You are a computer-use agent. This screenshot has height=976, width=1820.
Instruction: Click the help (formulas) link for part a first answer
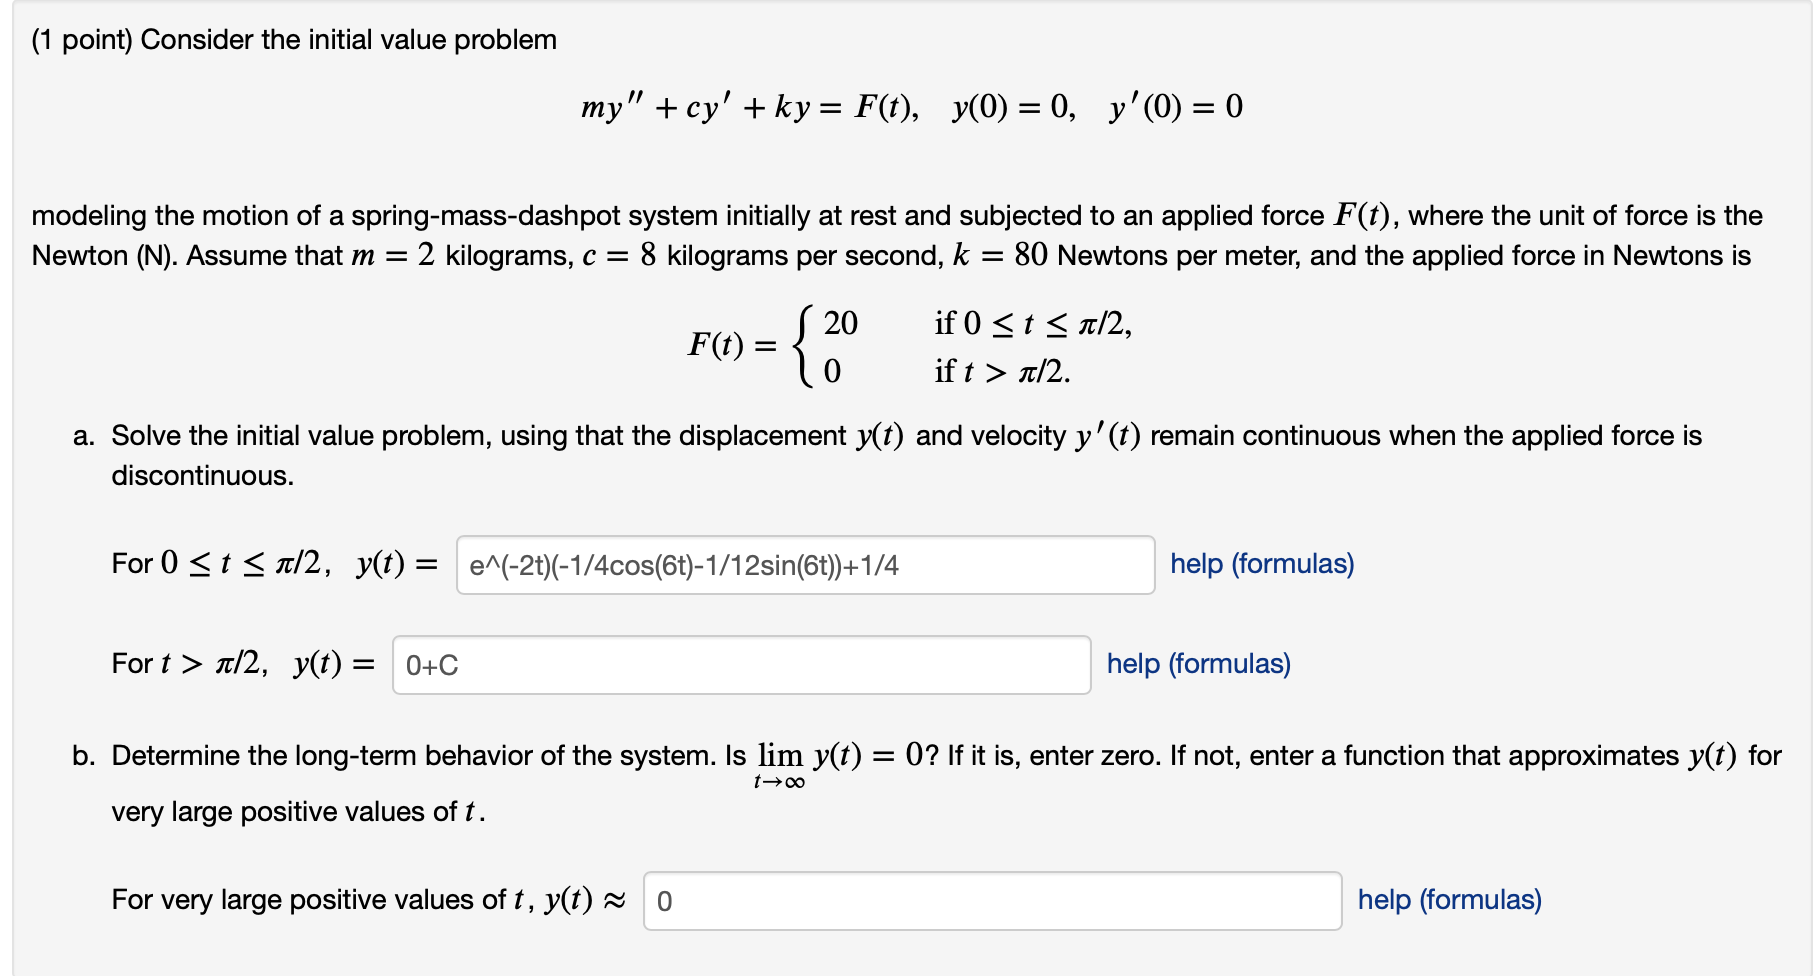tap(1260, 564)
